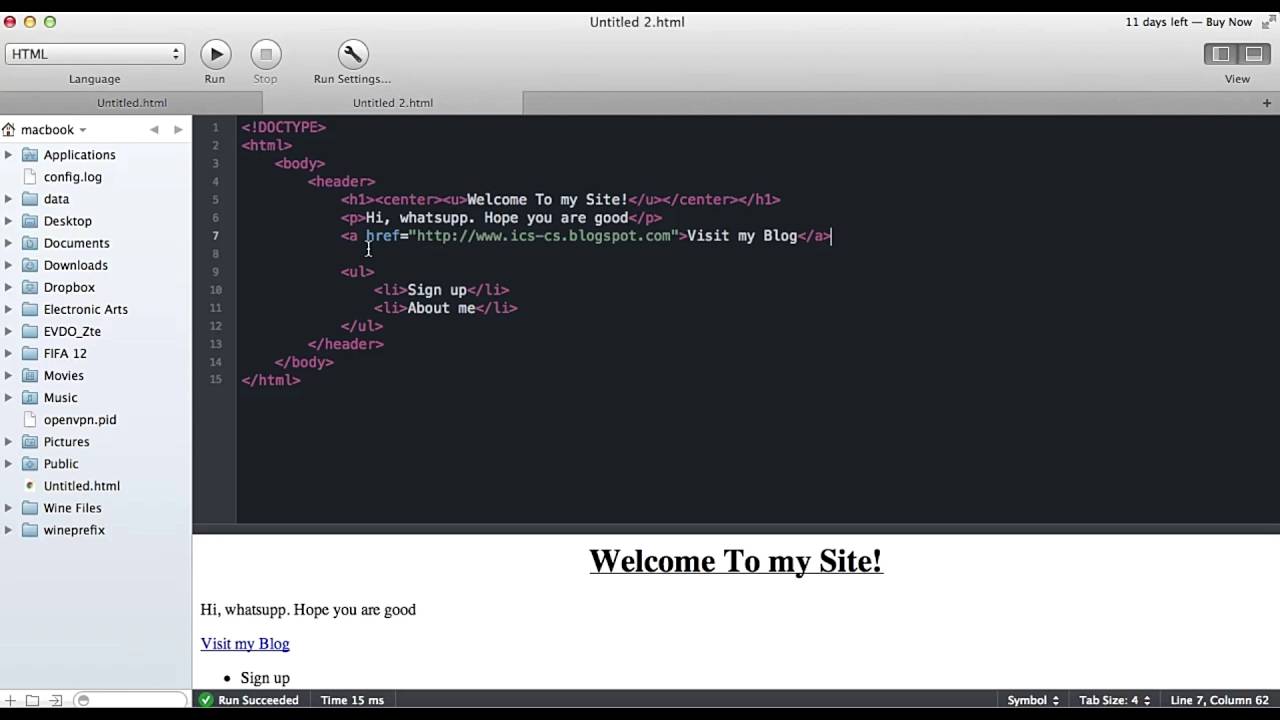The width and height of the screenshot is (1280, 720).
Task: Toggle the bottom console view button
Action: [1253, 54]
